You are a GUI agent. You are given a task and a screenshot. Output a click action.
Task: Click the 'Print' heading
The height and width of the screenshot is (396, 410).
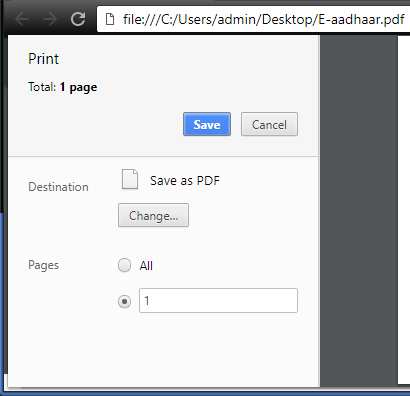43,59
